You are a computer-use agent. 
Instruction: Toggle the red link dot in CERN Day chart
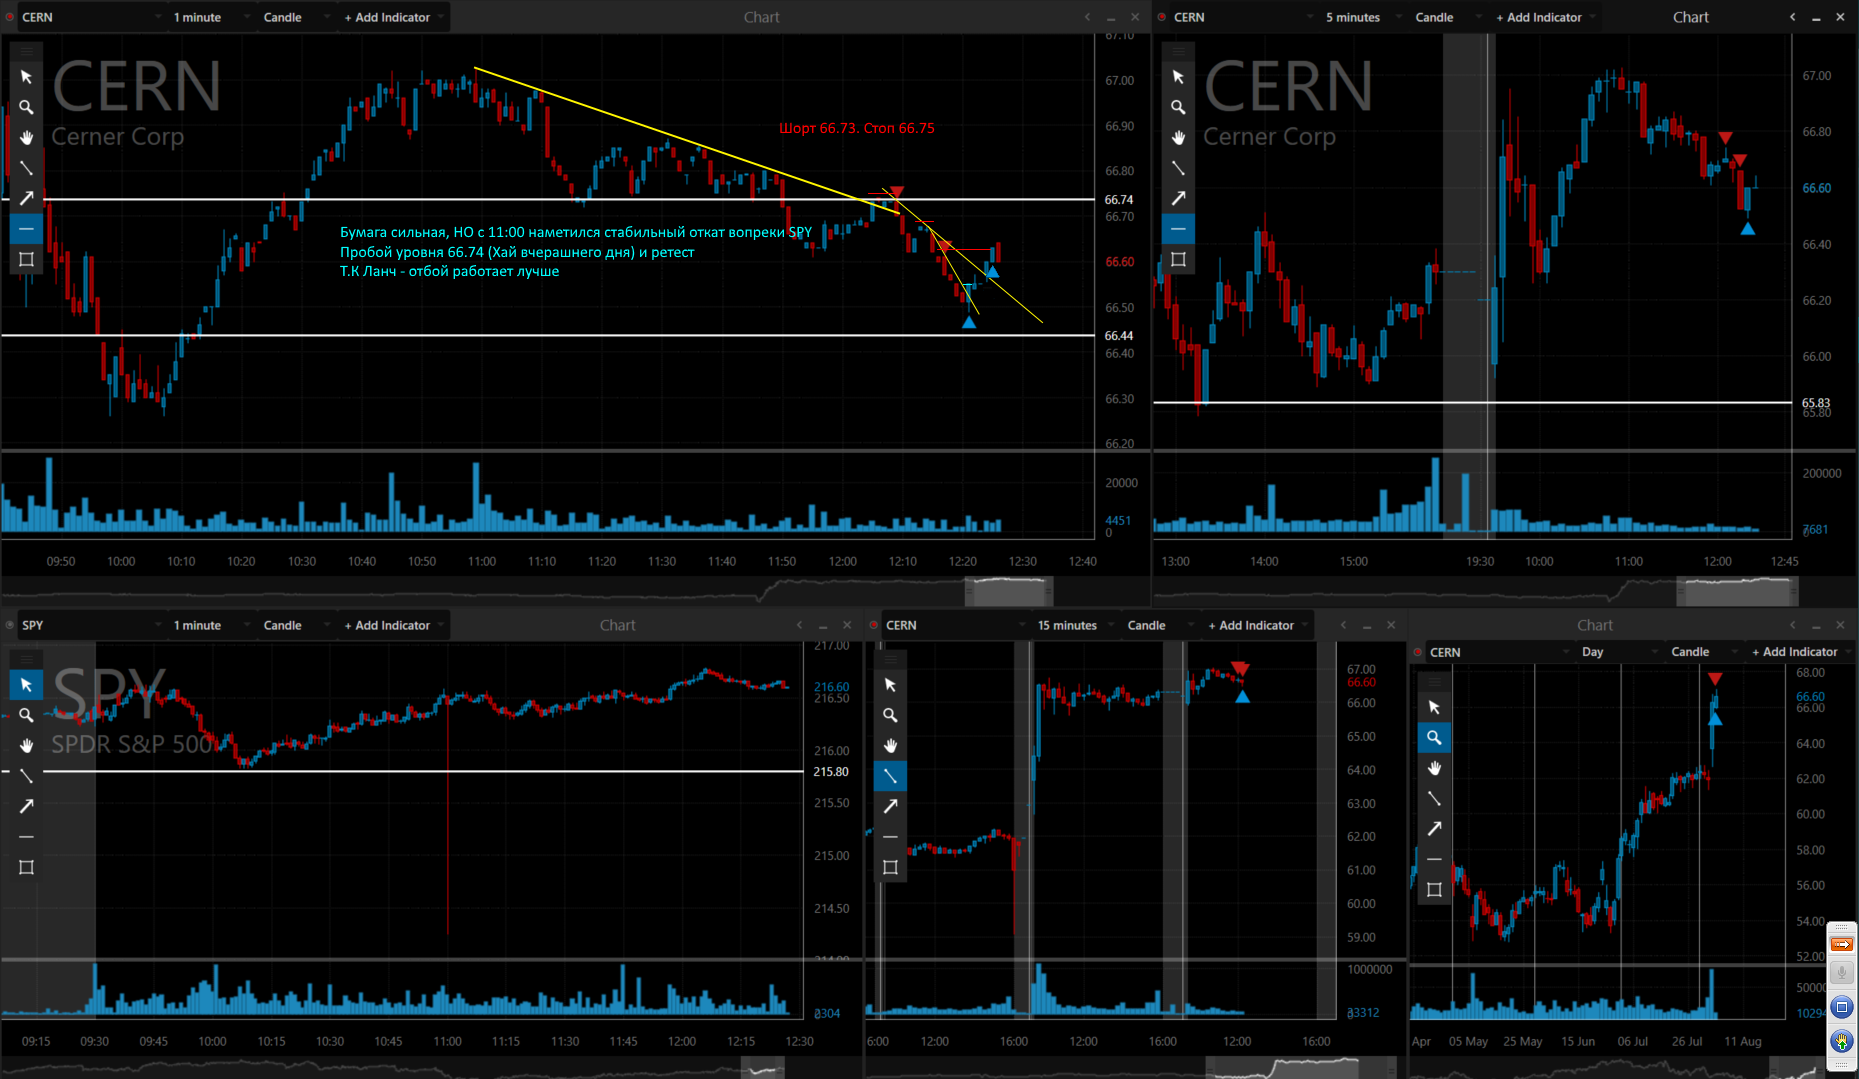tap(1418, 652)
